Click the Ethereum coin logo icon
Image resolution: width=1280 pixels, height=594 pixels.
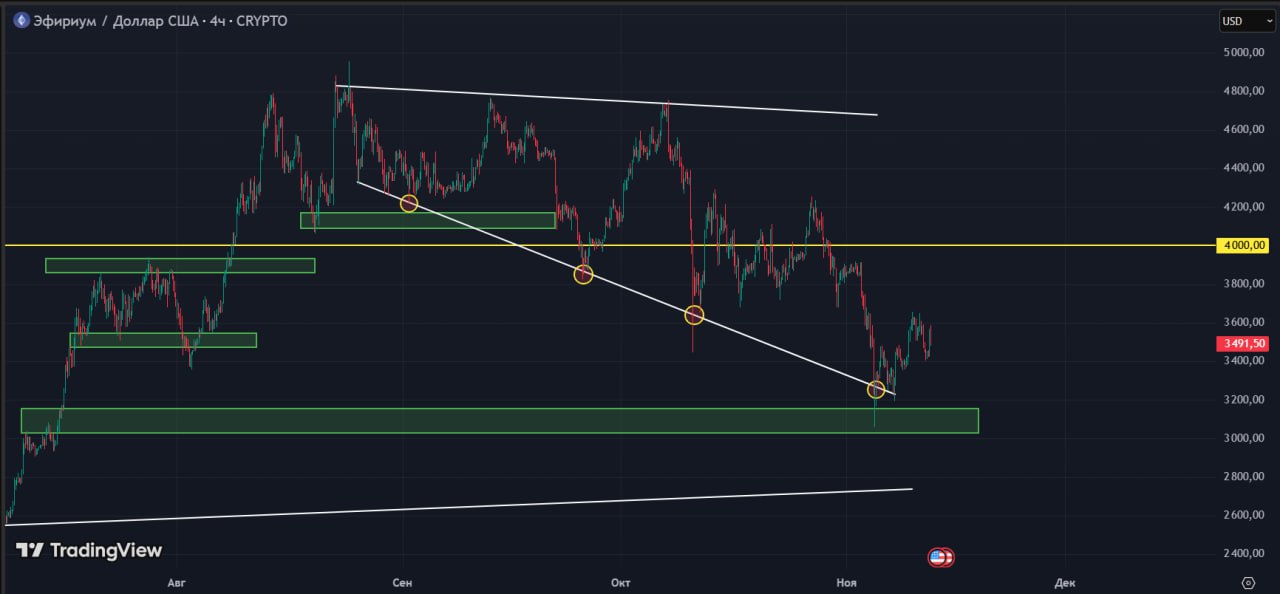[21, 21]
